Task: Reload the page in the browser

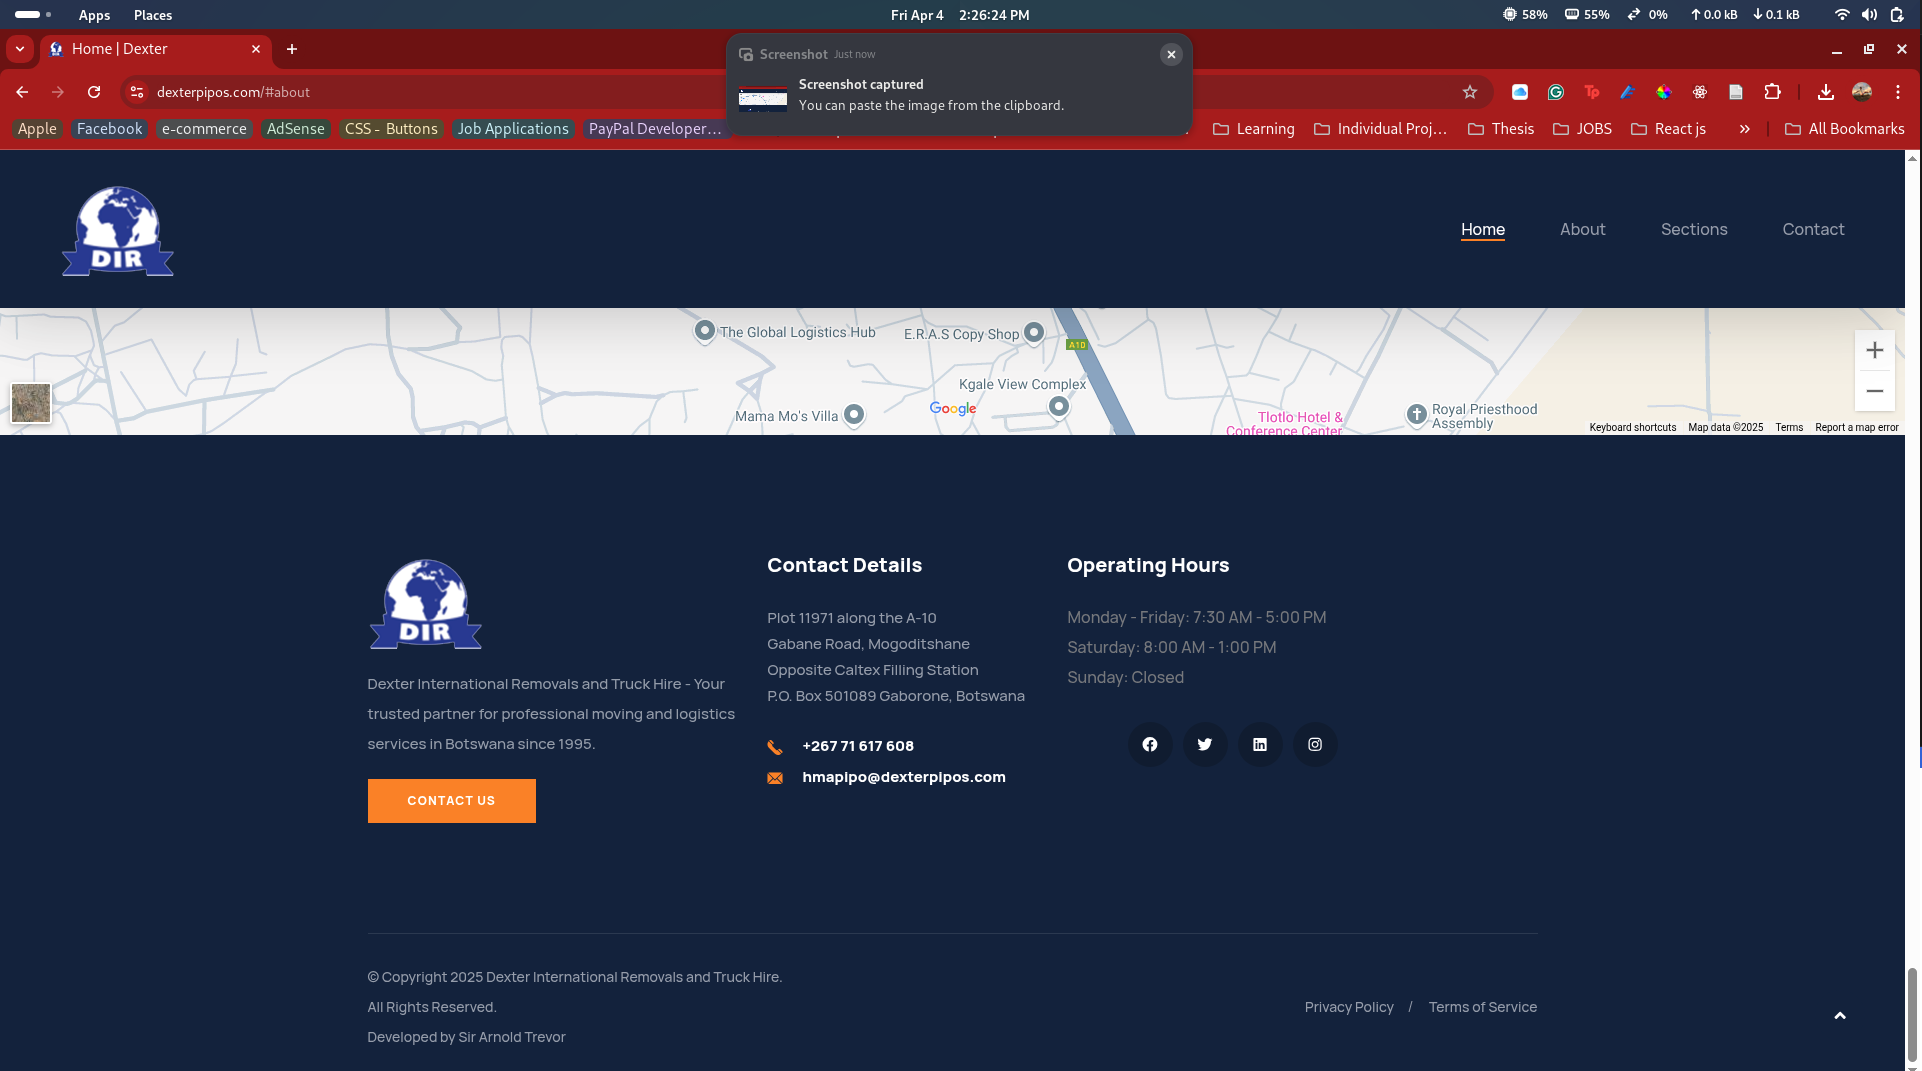Action: point(94,92)
